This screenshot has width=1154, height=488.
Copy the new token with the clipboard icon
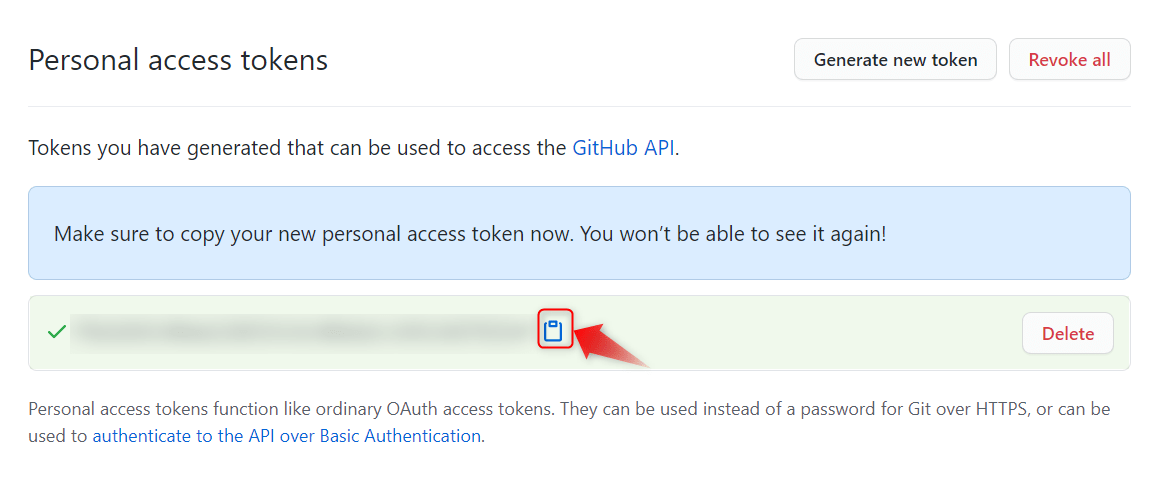(x=553, y=332)
